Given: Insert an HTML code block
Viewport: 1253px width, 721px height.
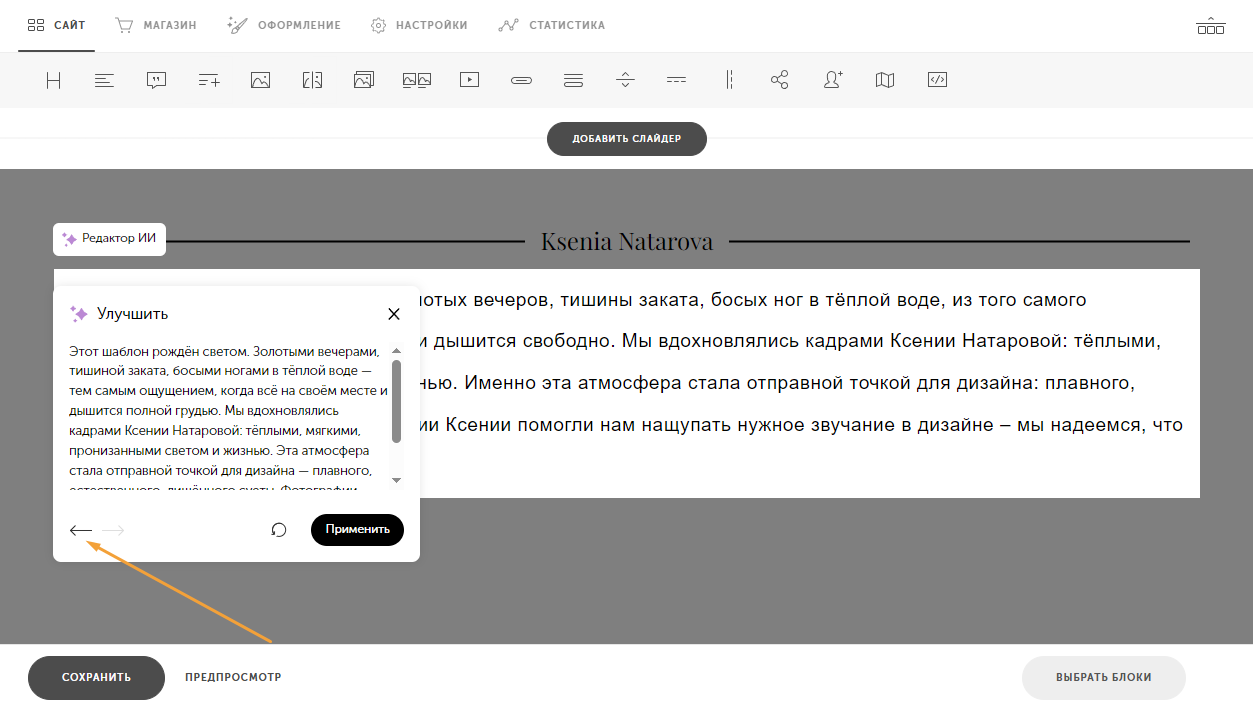Looking at the screenshot, I should click(x=937, y=79).
